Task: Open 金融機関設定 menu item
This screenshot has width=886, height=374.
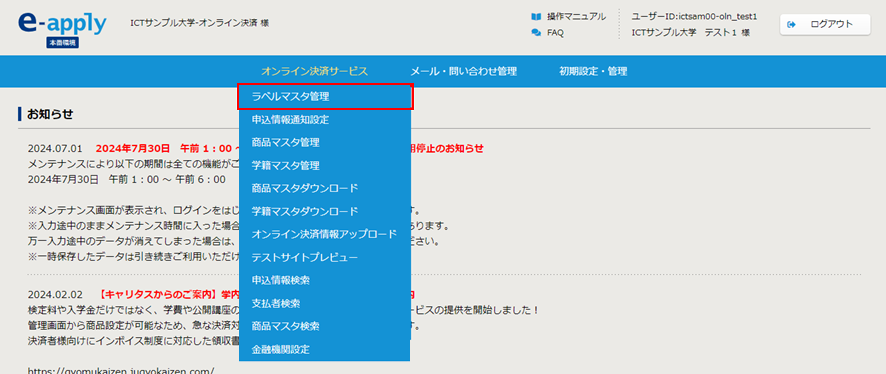Action: pos(325,349)
